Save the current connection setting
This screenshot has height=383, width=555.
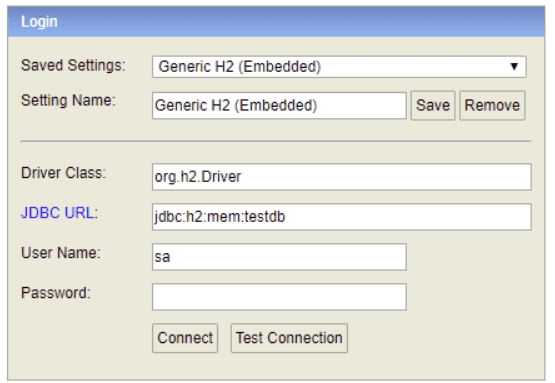tap(433, 105)
